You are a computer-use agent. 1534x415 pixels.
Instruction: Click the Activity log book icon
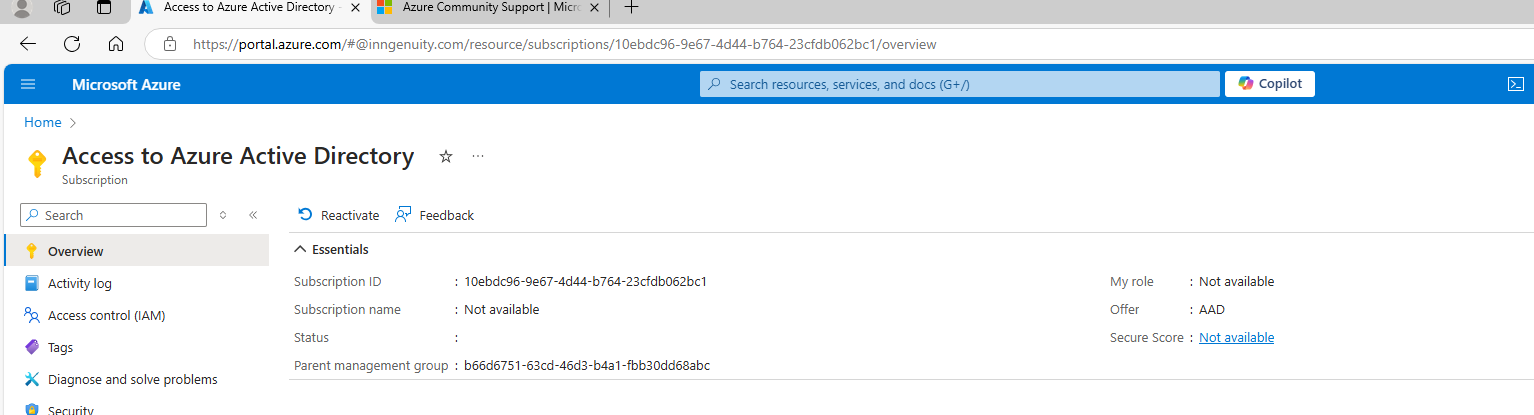coord(32,283)
